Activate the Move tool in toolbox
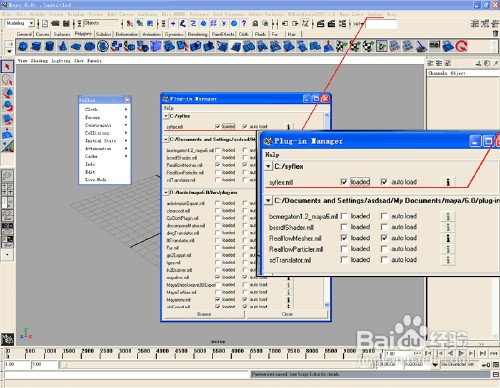 pyautogui.click(x=7, y=93)
